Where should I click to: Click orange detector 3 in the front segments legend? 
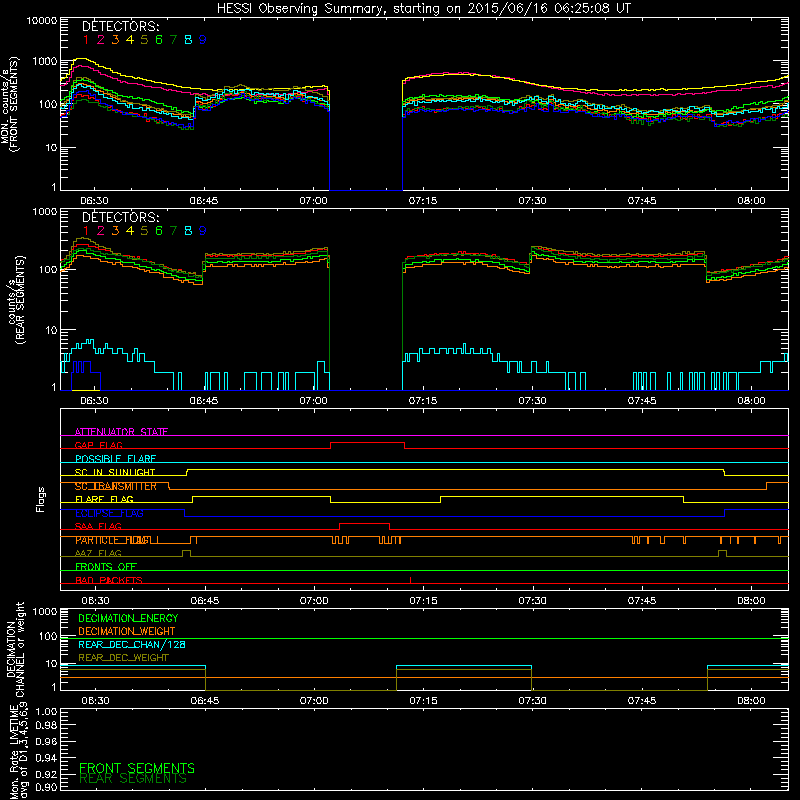[115, 40]
